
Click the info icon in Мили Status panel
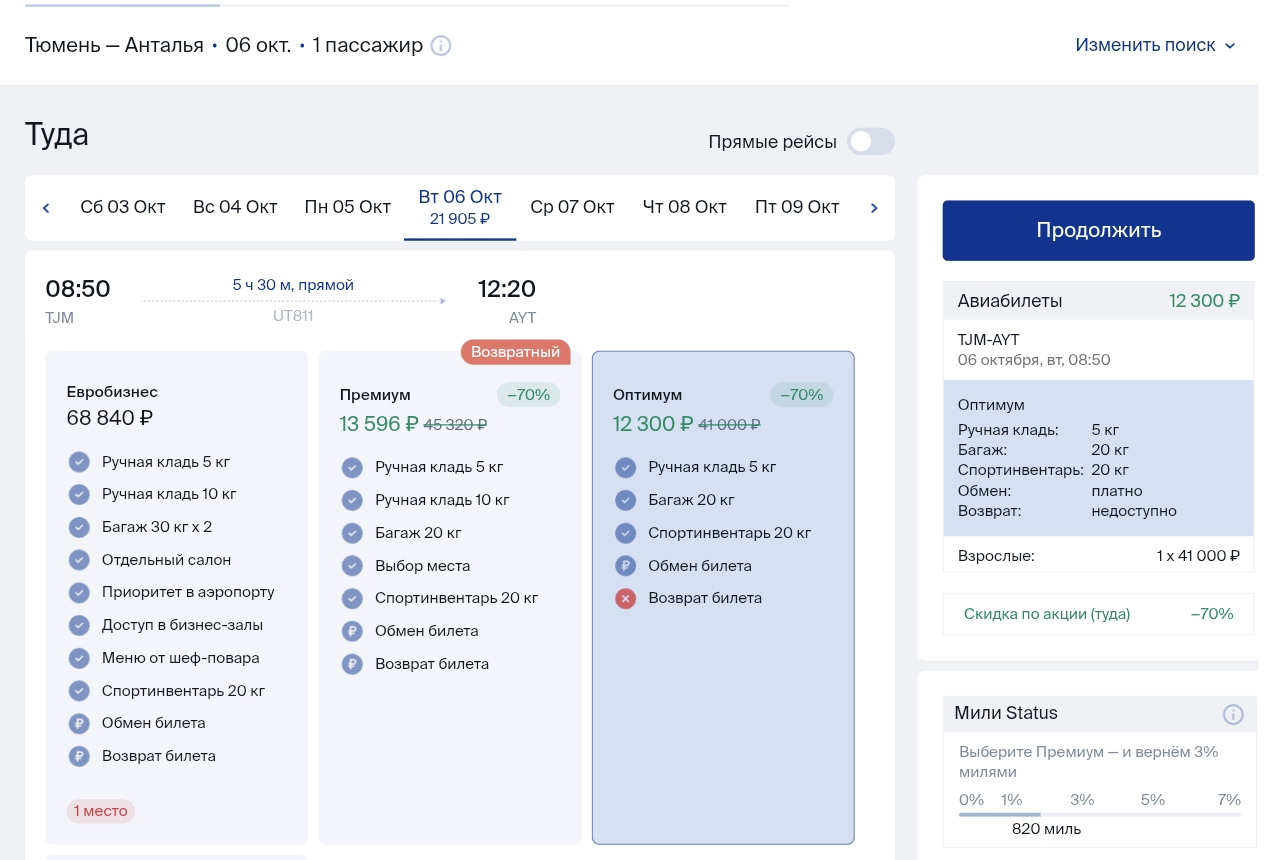pyautogui.click(x=1233, y=714)
